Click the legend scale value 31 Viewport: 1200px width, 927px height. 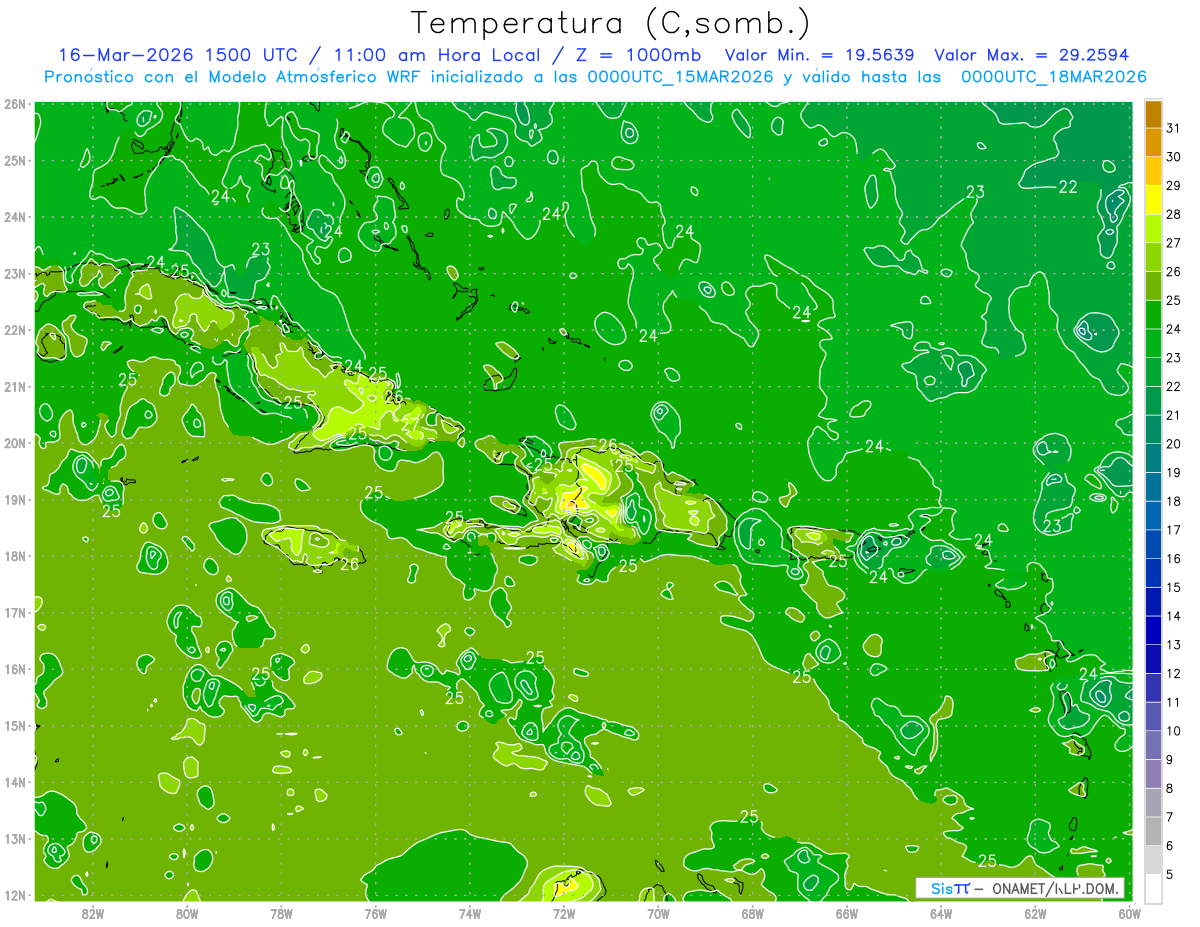pyautogui.click(x=1173, y=128)
